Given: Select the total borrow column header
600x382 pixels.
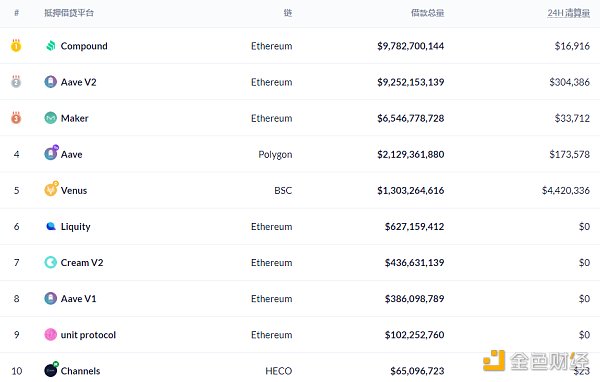Looking at the screenshot, I should point(427,13).
